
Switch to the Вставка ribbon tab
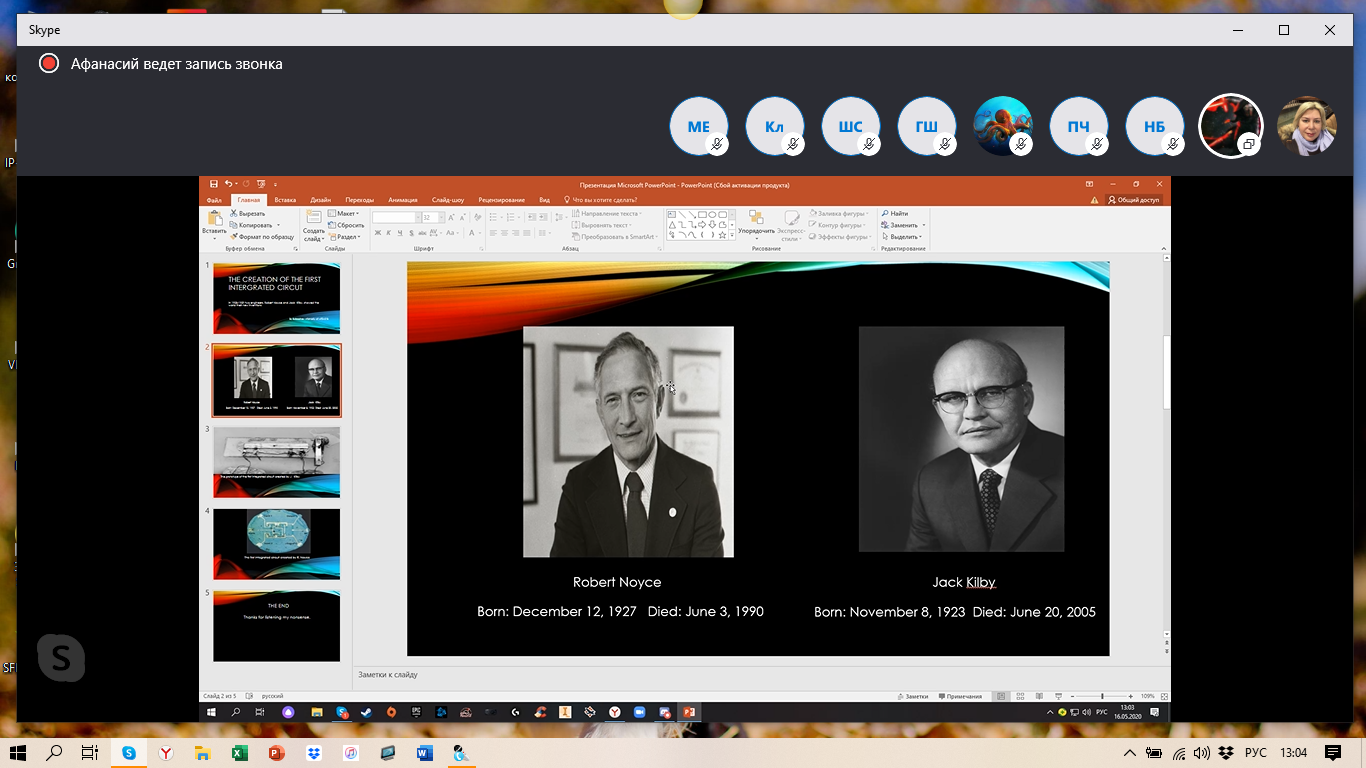pos(285,200)
